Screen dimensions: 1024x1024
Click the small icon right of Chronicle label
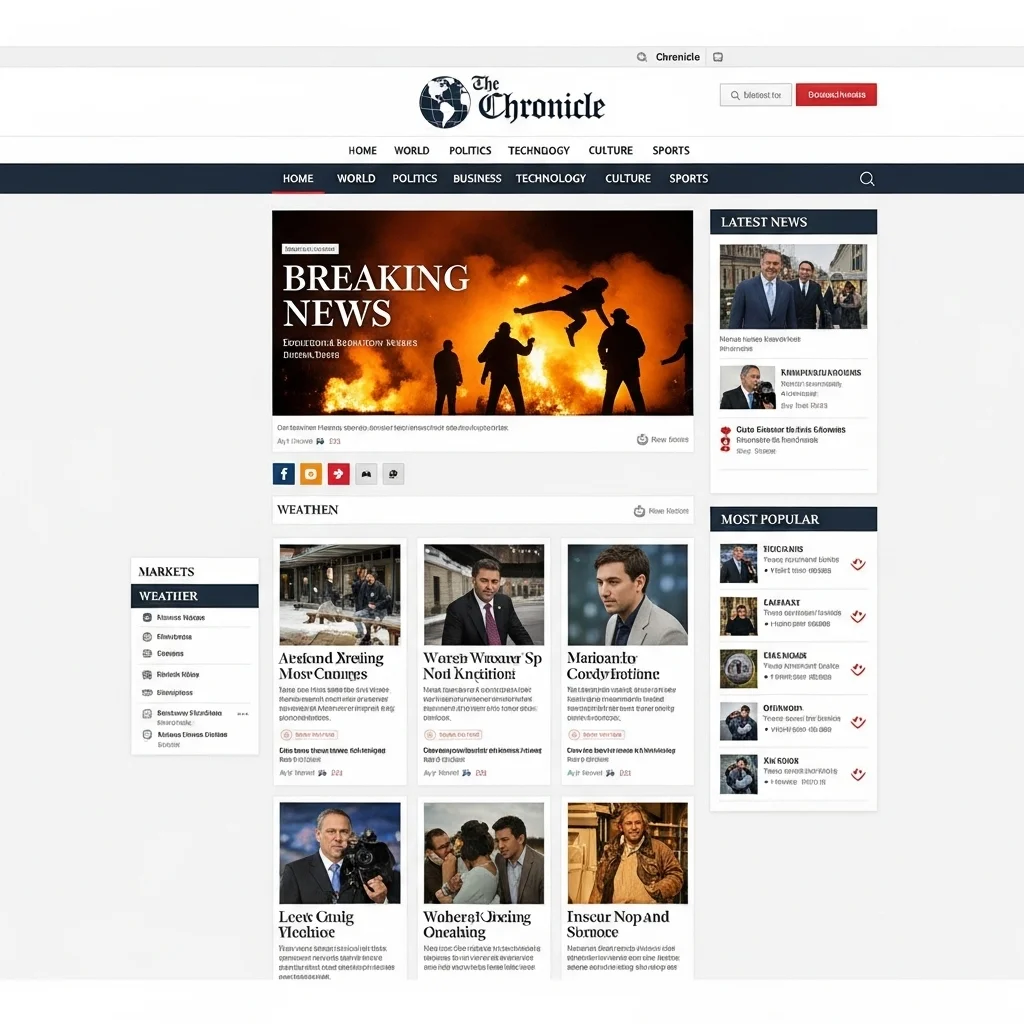pyautogui.click(x=718, y=57)
